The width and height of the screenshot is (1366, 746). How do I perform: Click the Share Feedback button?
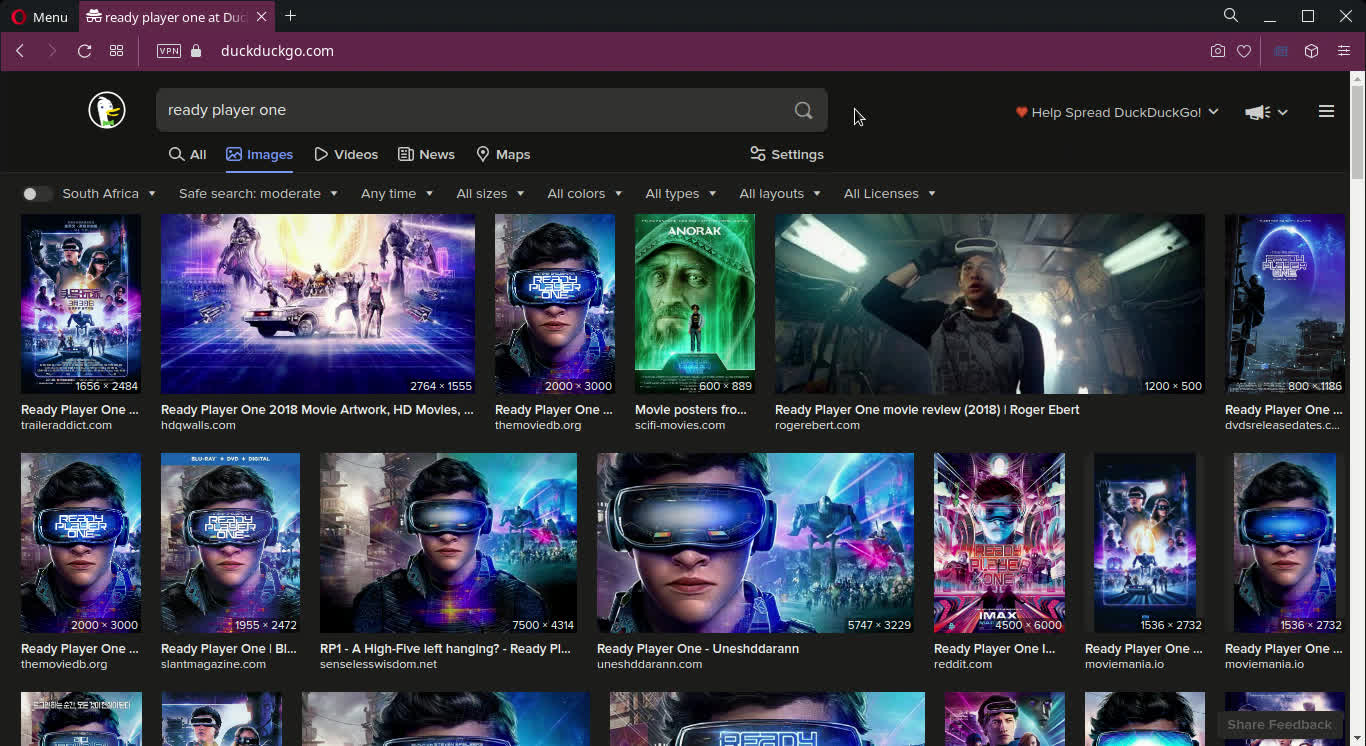click(1279, 724)
